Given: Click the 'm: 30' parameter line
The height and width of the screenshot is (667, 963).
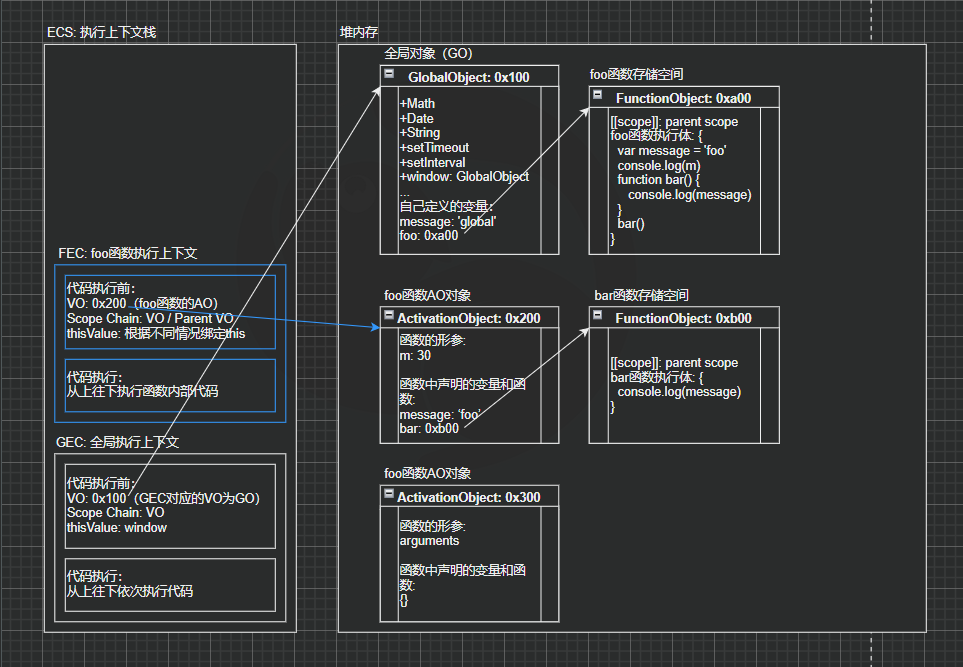Looking at the screenshot, I should point(415,355).
